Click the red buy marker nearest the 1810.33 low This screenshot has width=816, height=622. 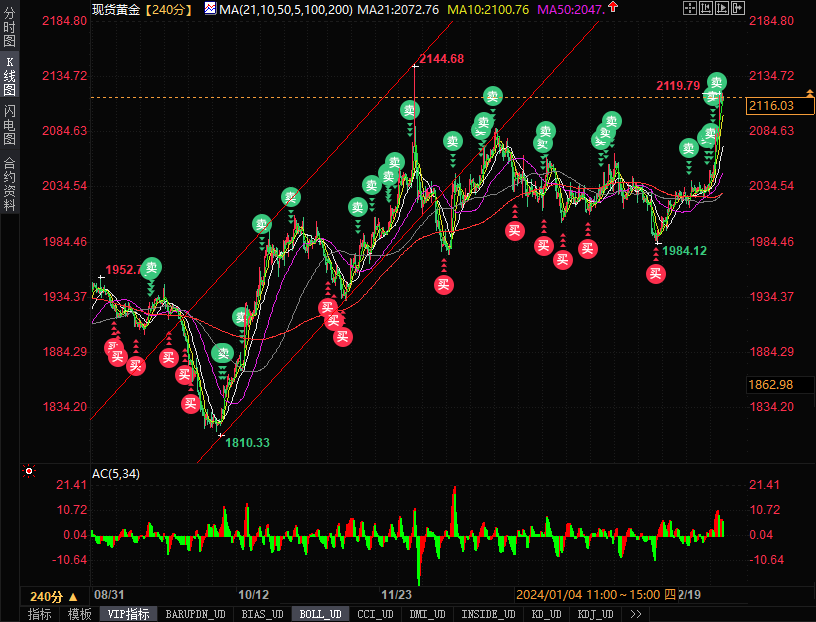191,403
